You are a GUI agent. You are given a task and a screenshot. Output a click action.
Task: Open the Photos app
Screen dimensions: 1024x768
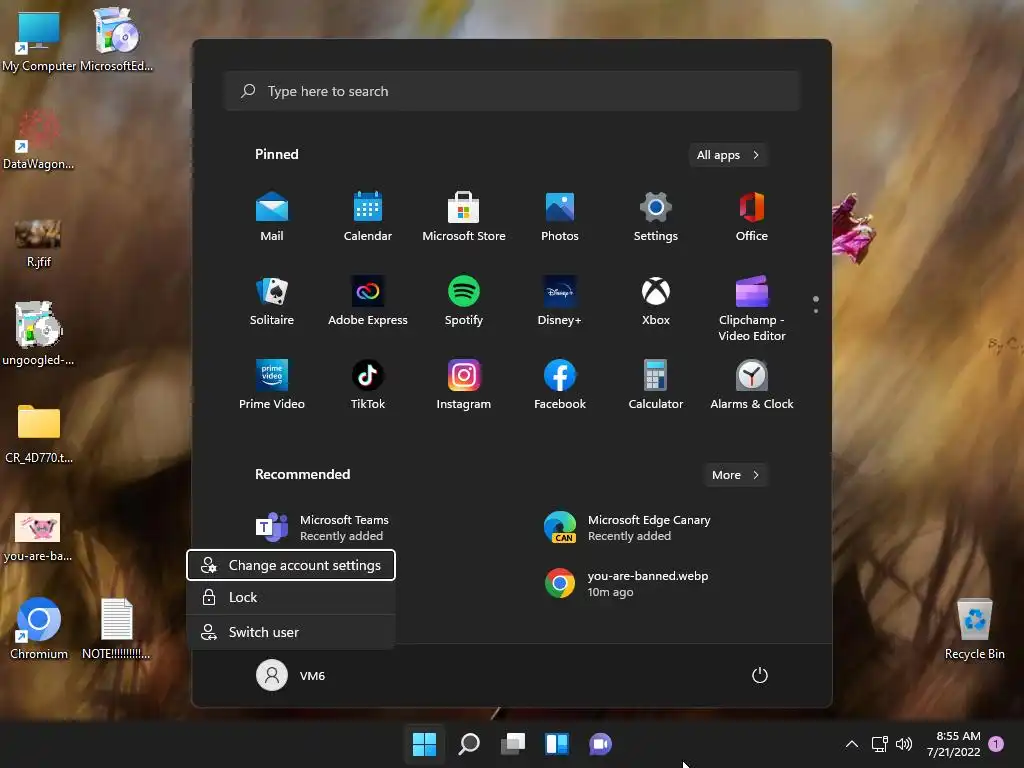pyautogui.click(x=560, y=217)
